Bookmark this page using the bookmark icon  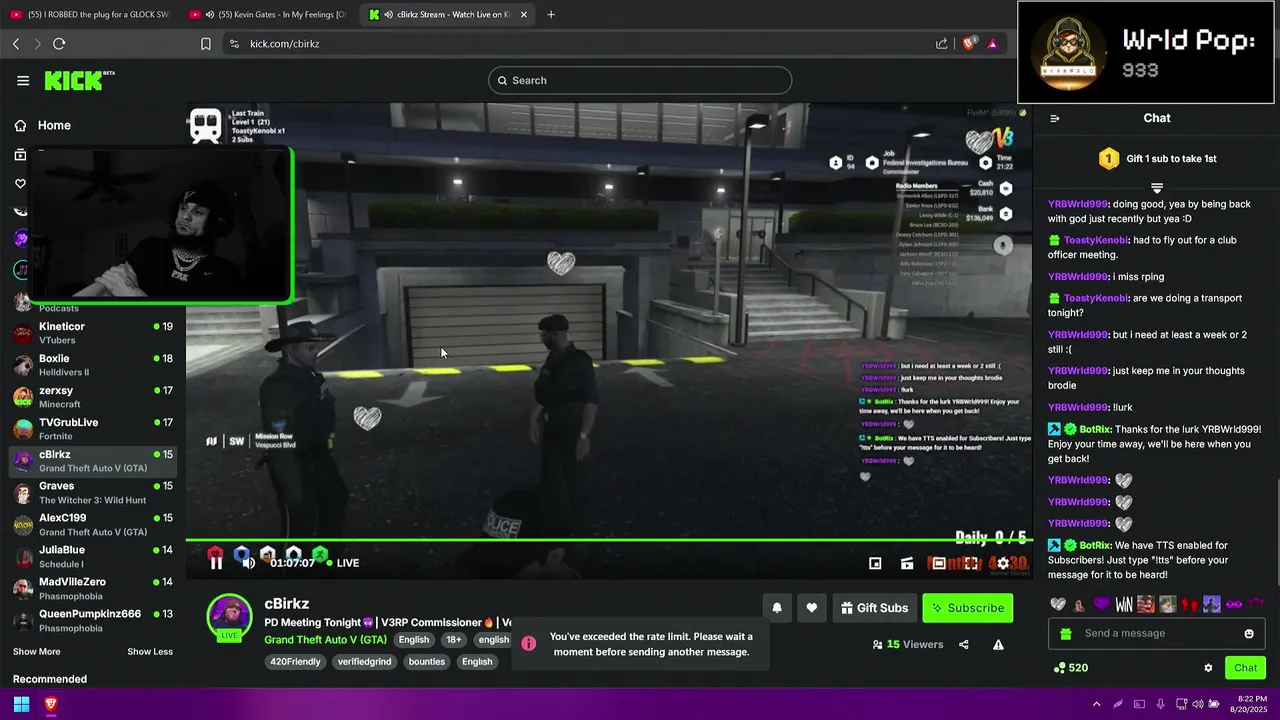click(206, 44)
